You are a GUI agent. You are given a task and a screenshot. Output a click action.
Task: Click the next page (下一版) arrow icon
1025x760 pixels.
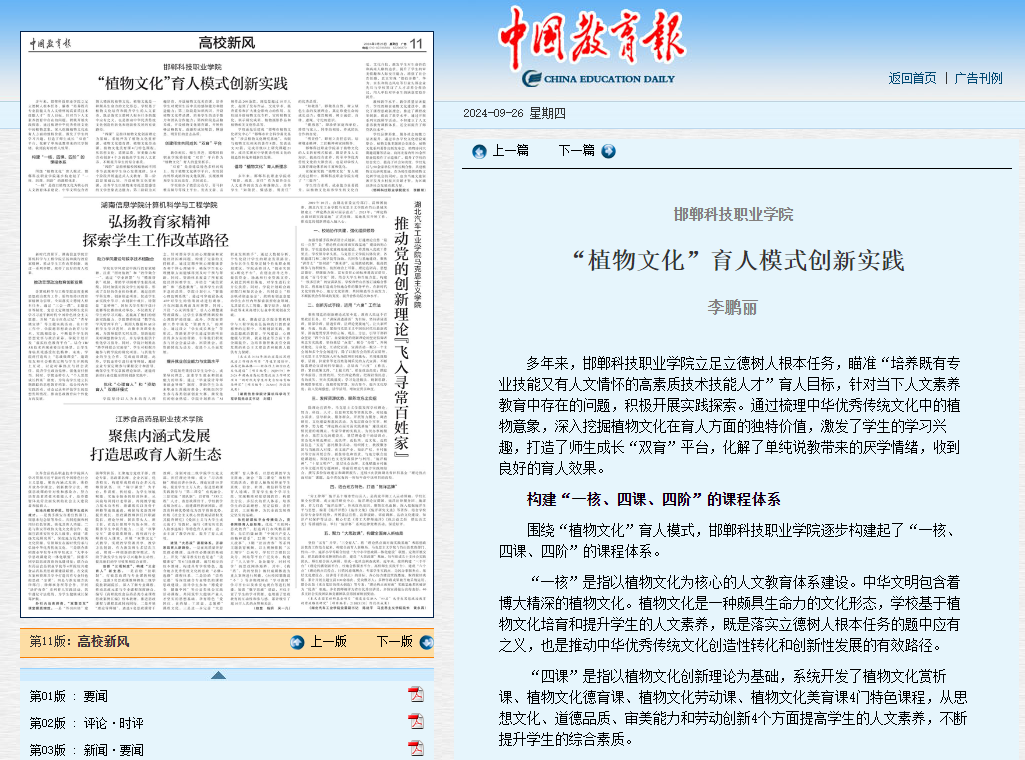[x=423, y=642]
